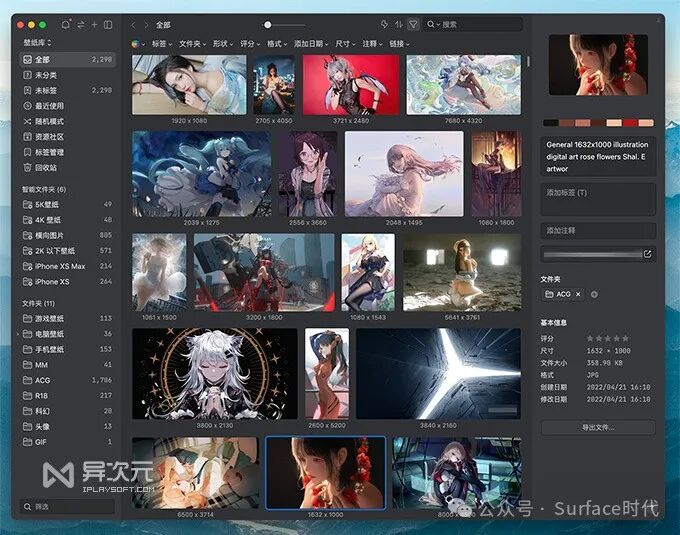Select the 3800 x 2130 thumbnail
This screenshot has width=680, height=535.
coord(215,373)
